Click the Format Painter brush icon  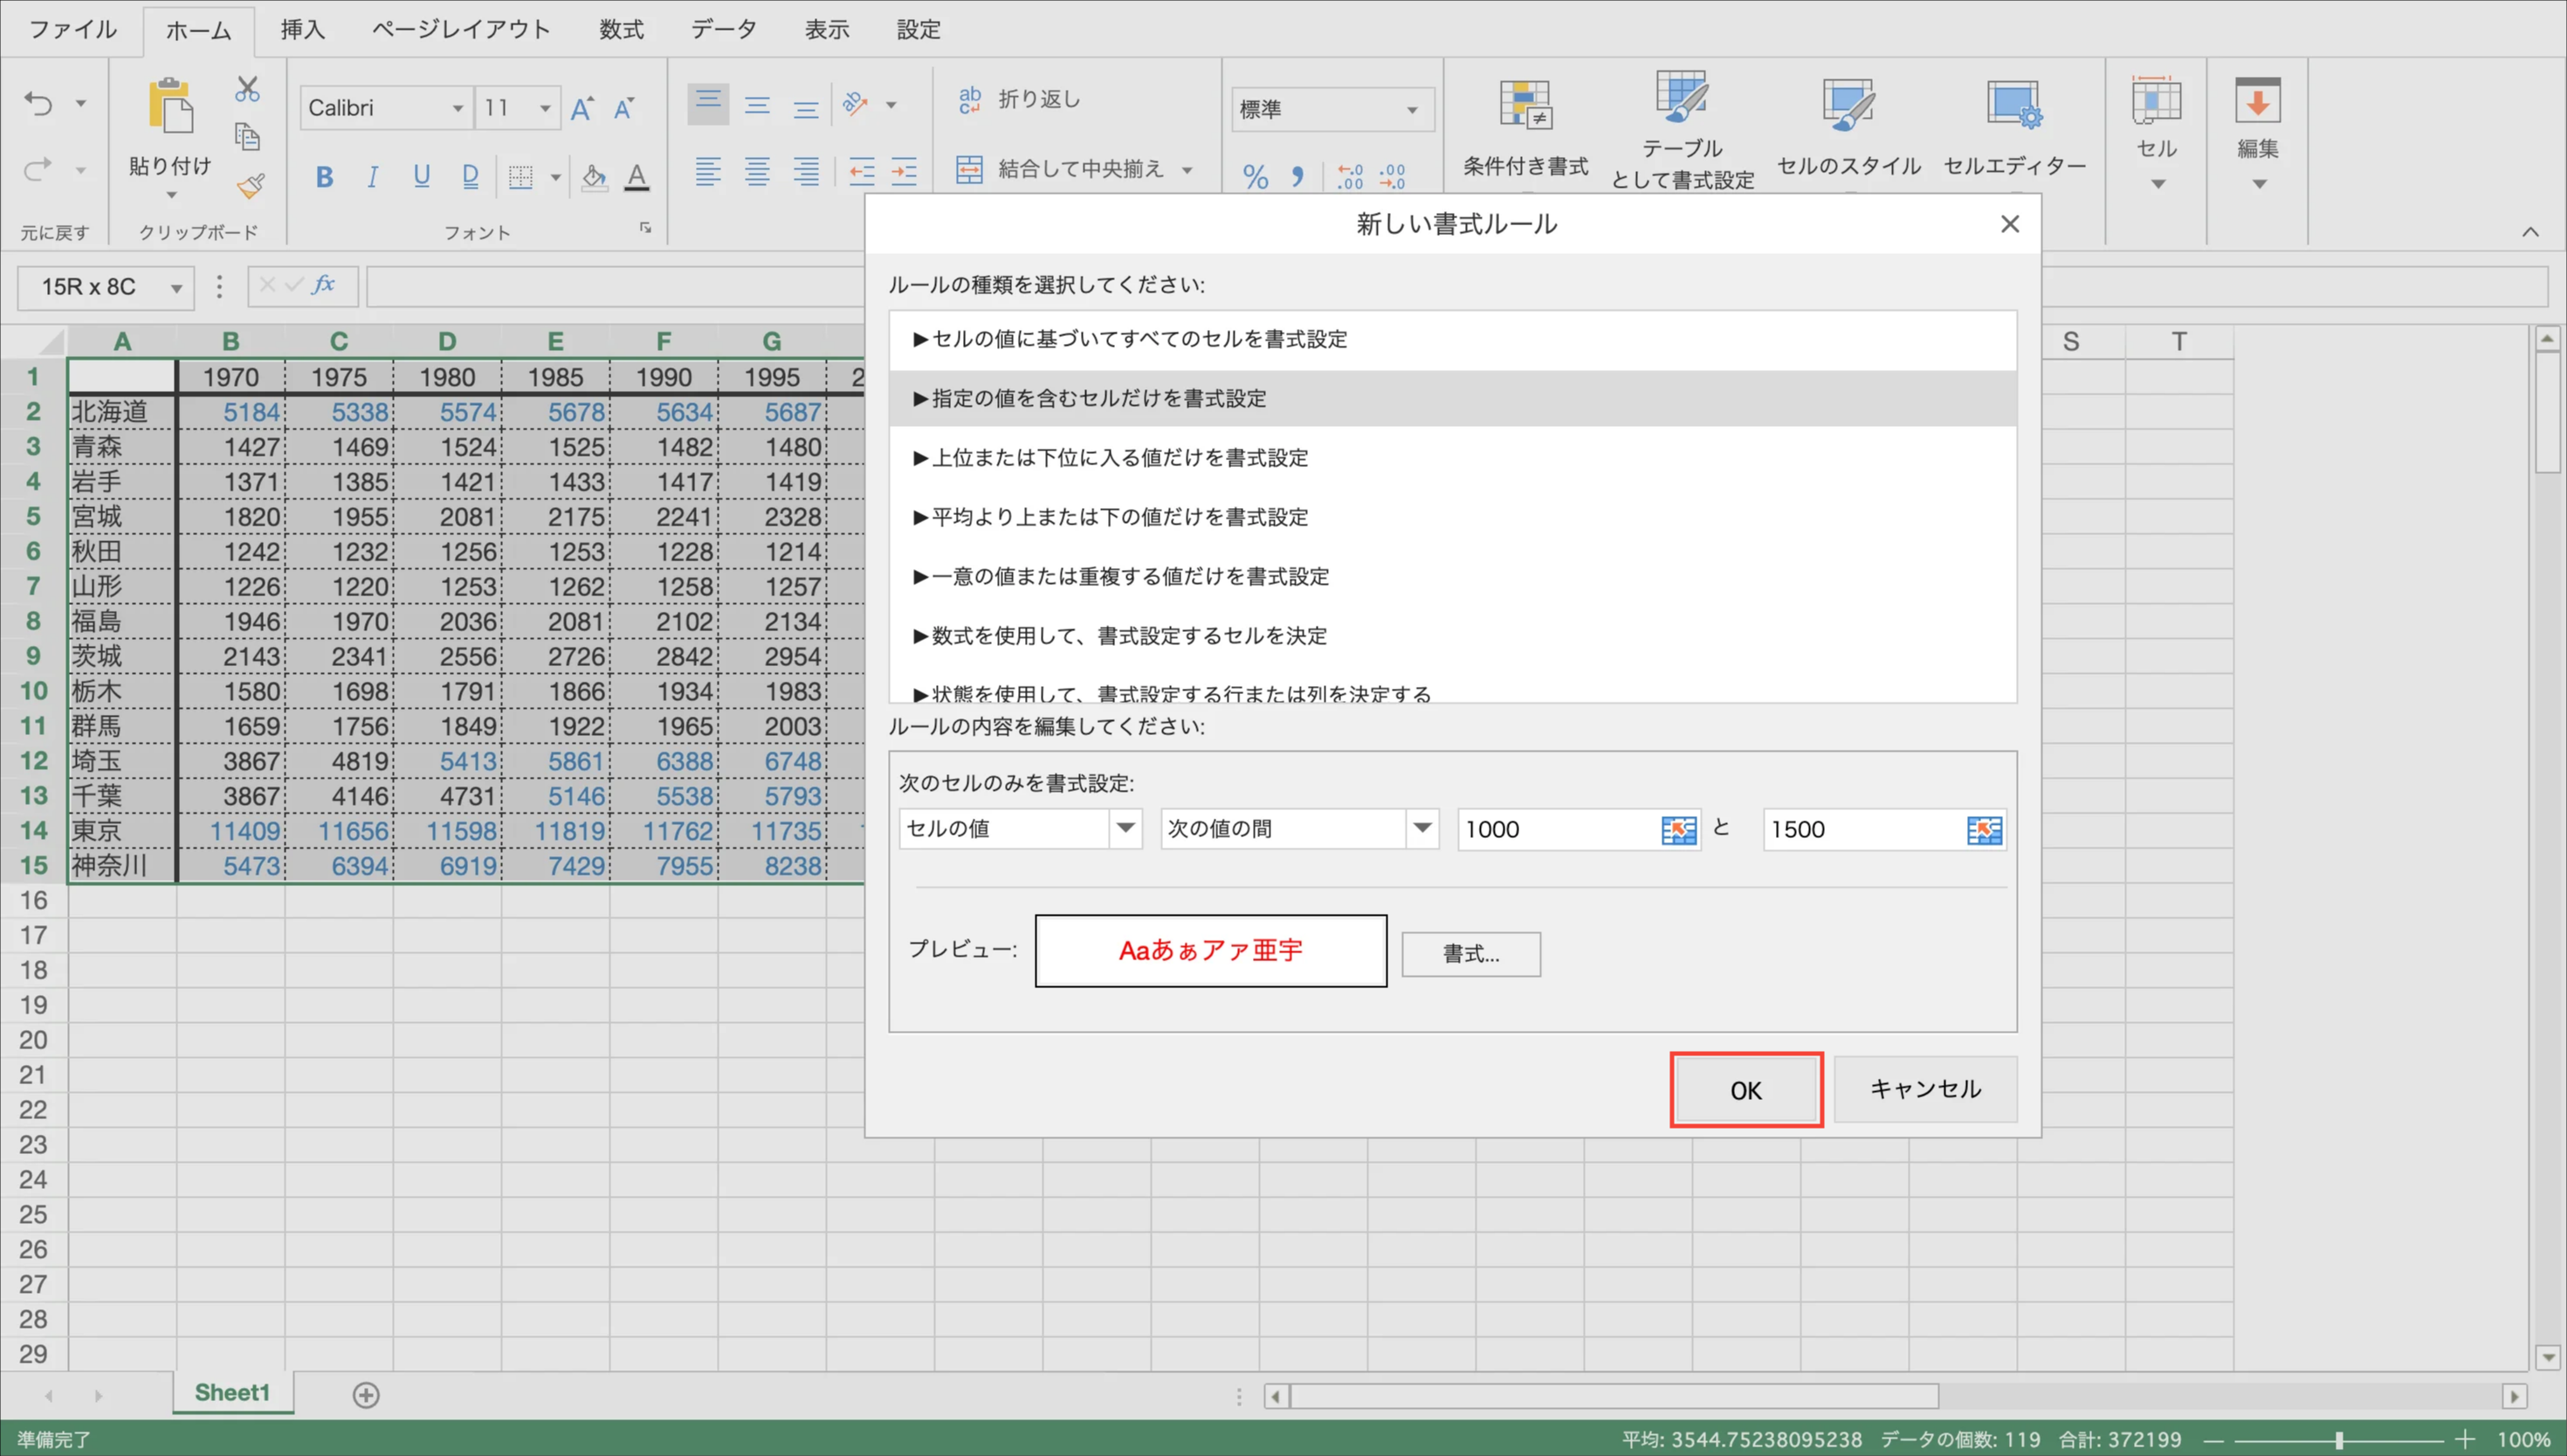tap(249, 186)
